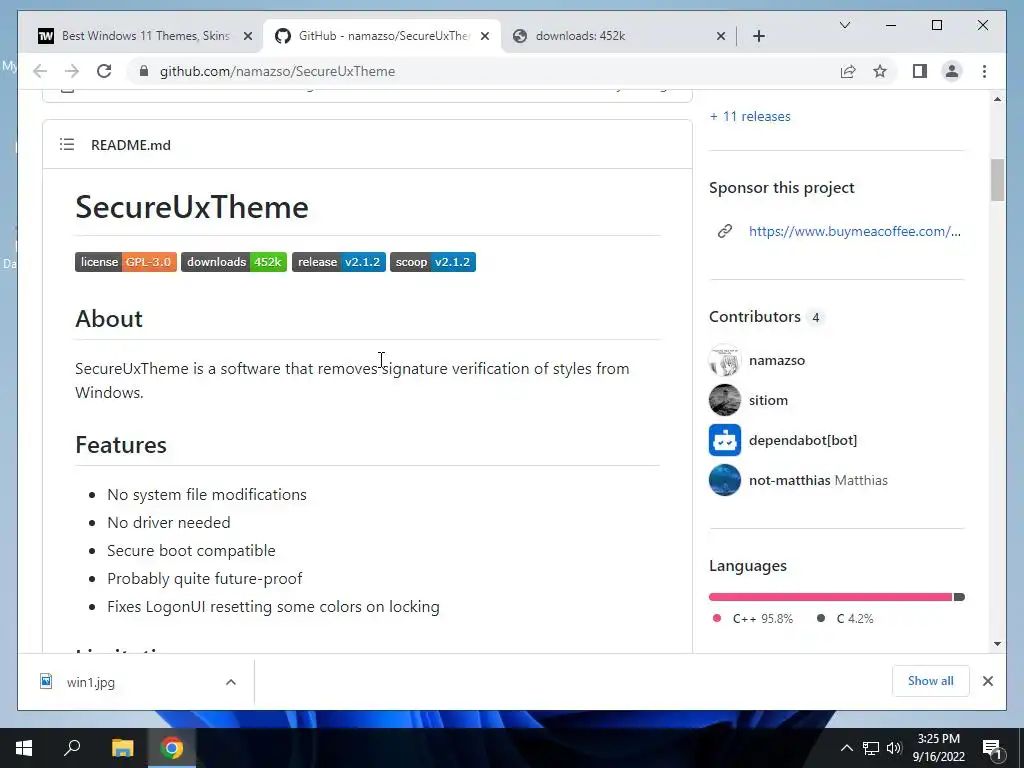Bookmark this page with star icon
Image resolution: width=1024 pixels, height=768 pixels.
coord(880,71)
